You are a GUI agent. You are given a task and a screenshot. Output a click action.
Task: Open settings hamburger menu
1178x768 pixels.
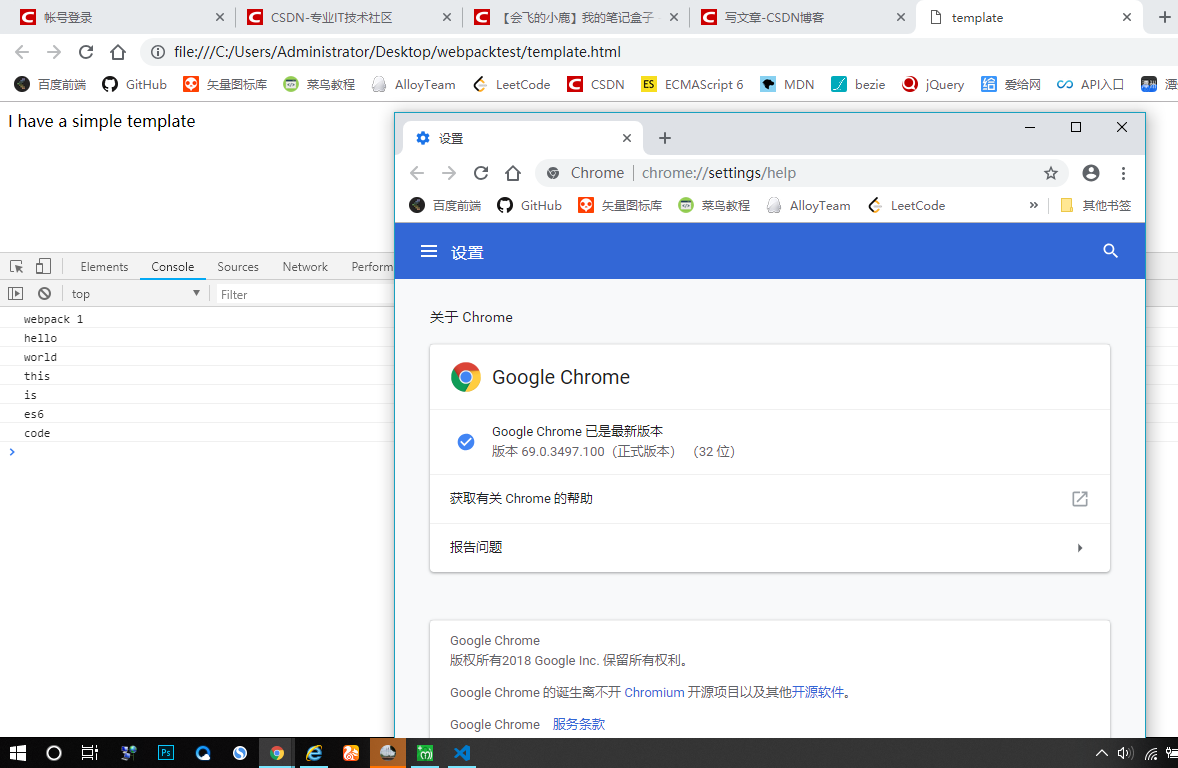pyautogui.click(x=428, y=251)
